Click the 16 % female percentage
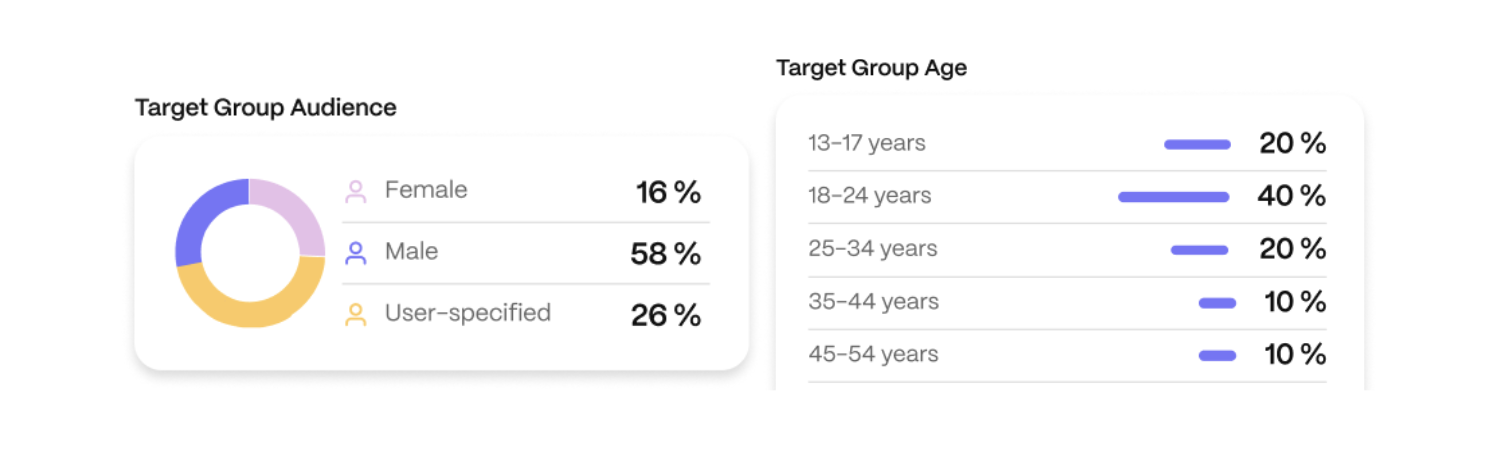This screenshot has width=1504, height=476. (x=668, y=192)
